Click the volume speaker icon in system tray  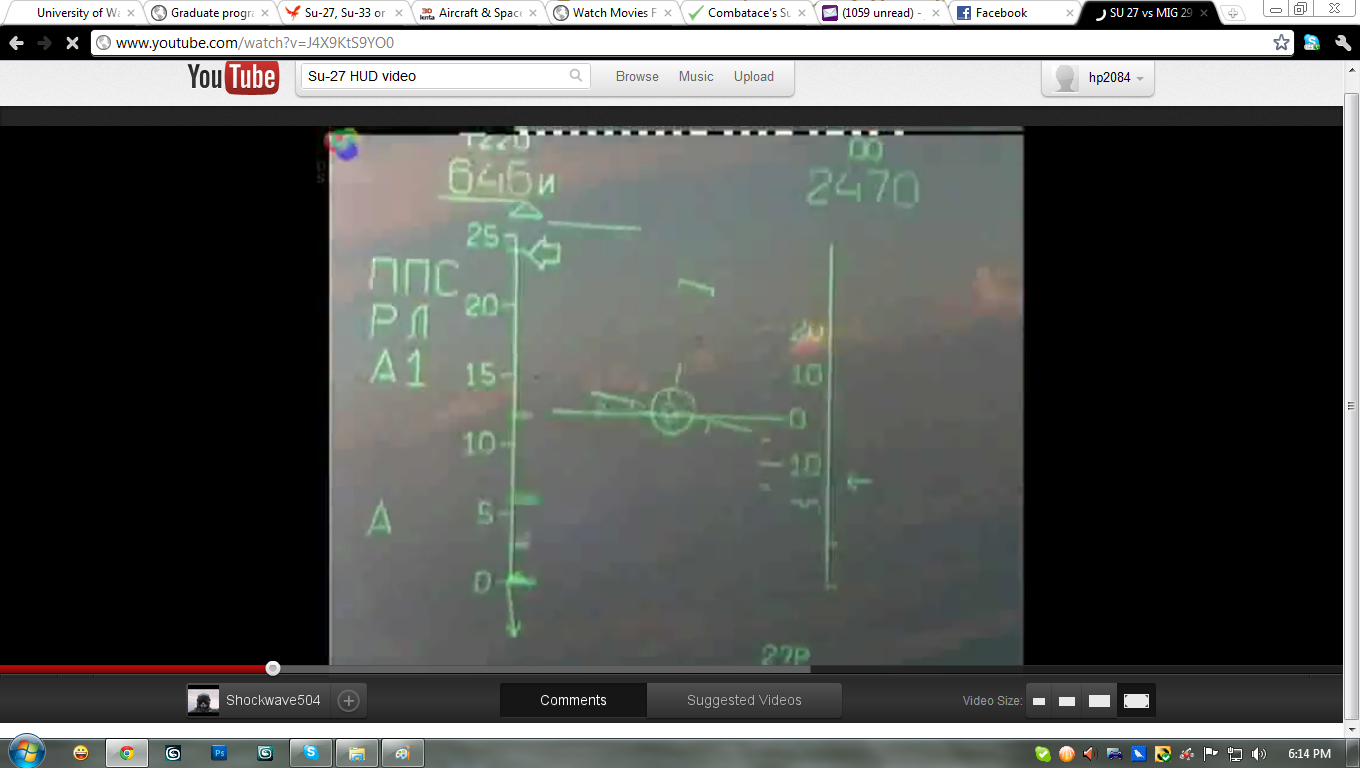point(1258,754)
